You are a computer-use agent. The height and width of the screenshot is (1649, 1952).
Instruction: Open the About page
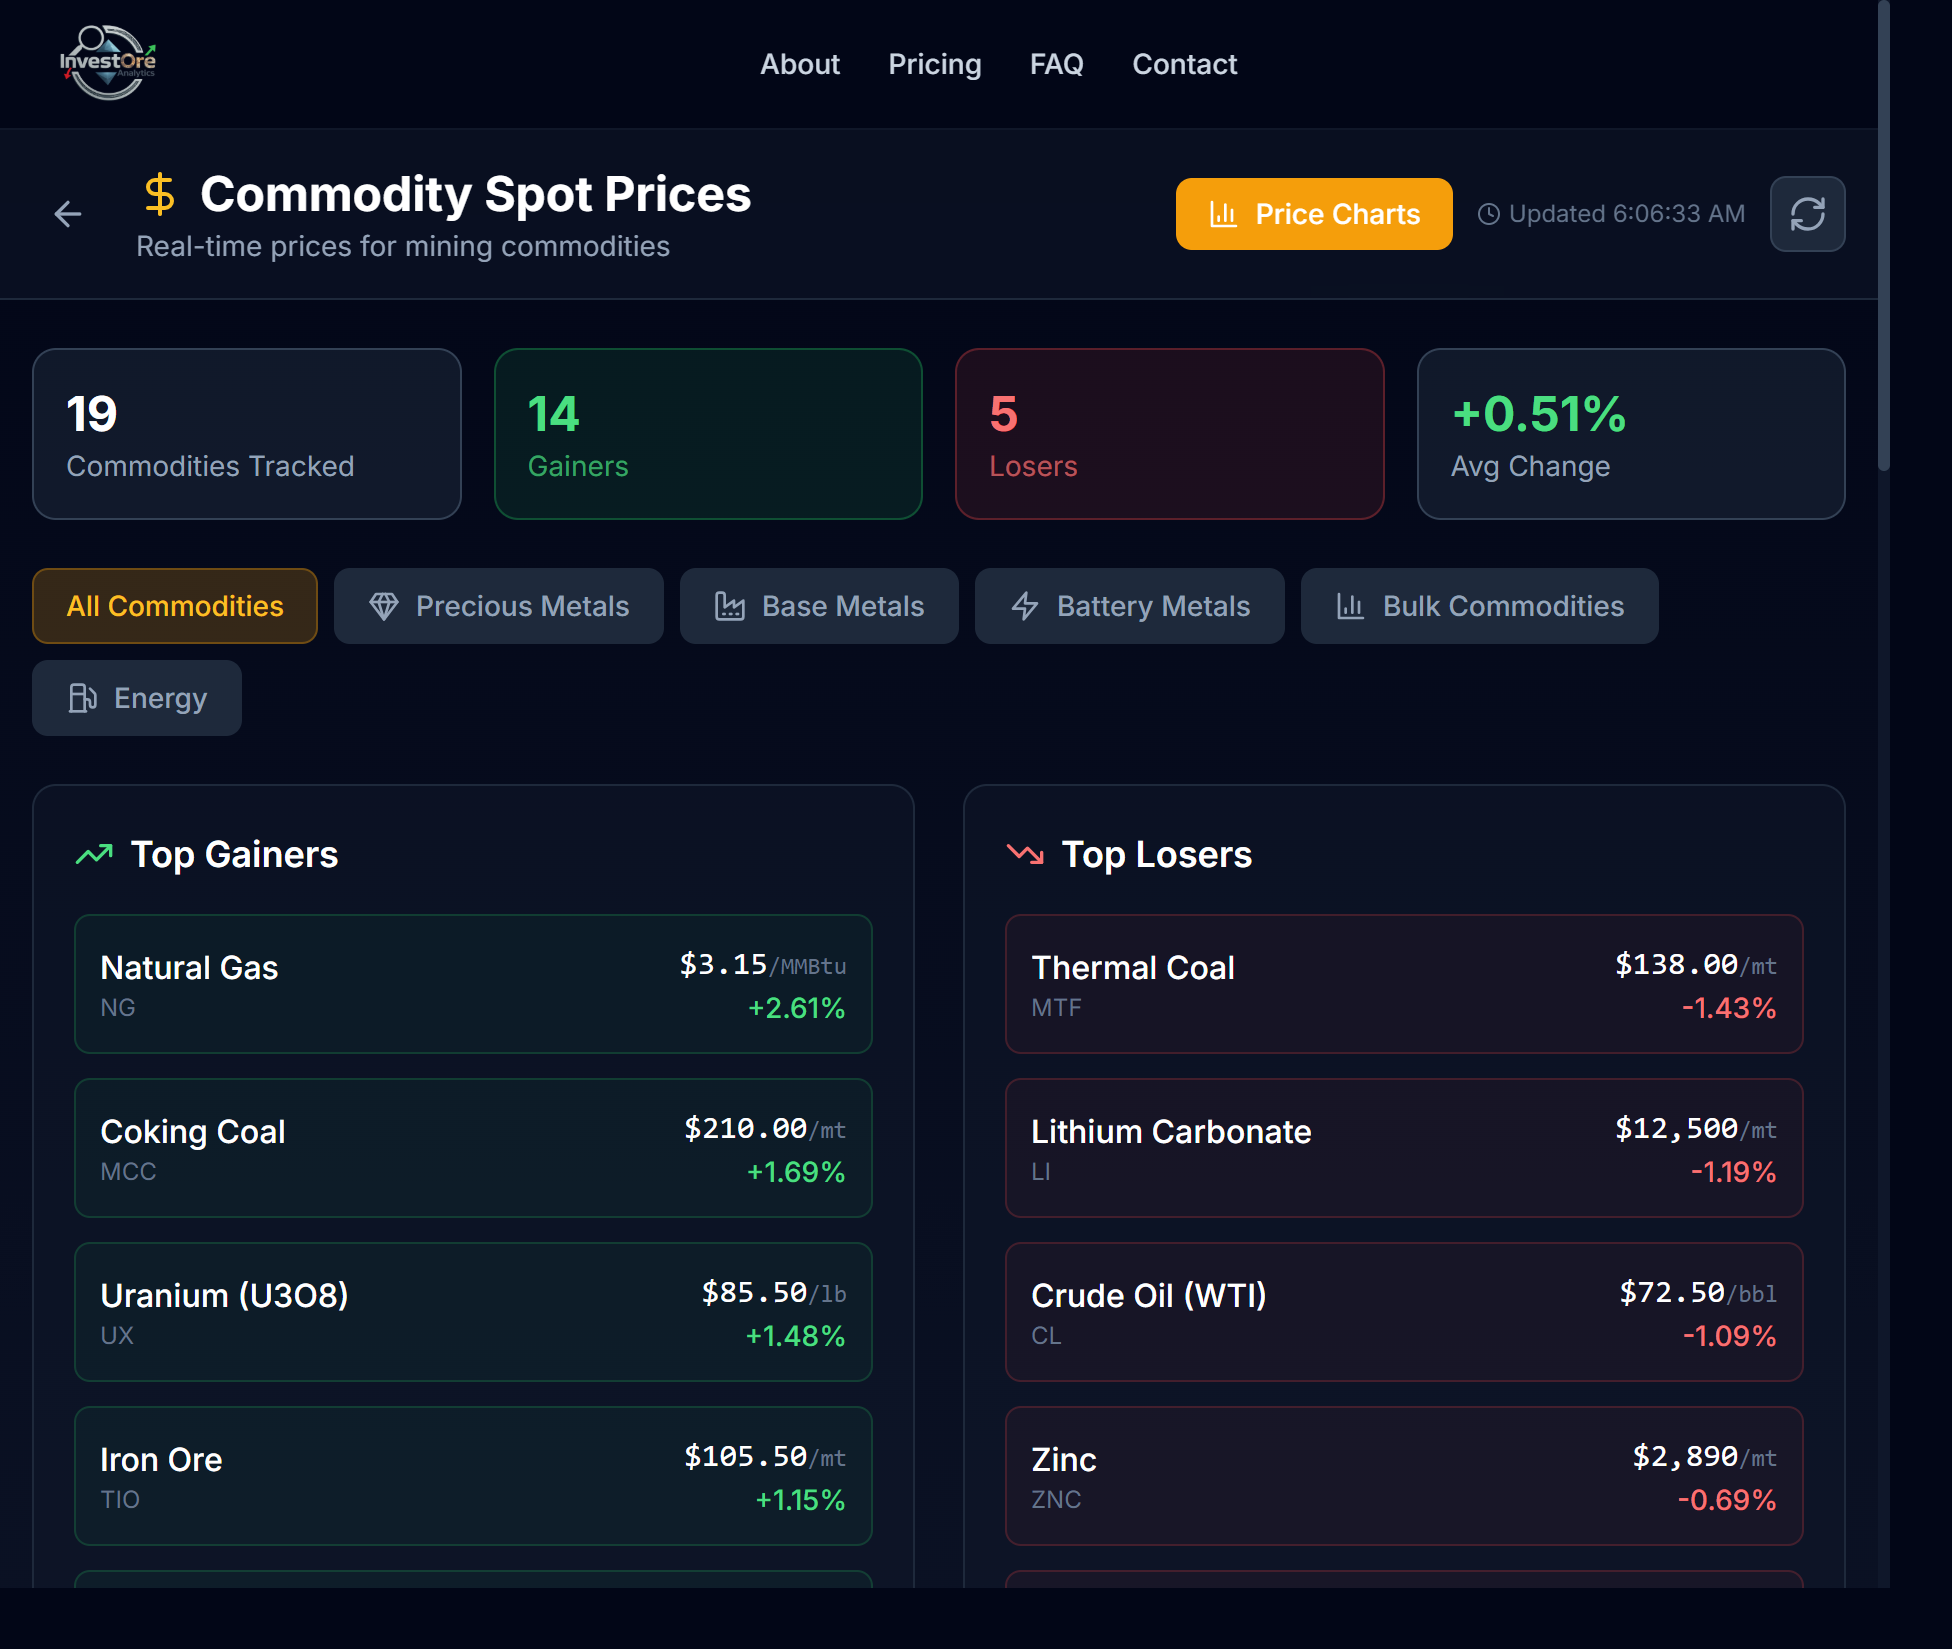tap(799, 64)
